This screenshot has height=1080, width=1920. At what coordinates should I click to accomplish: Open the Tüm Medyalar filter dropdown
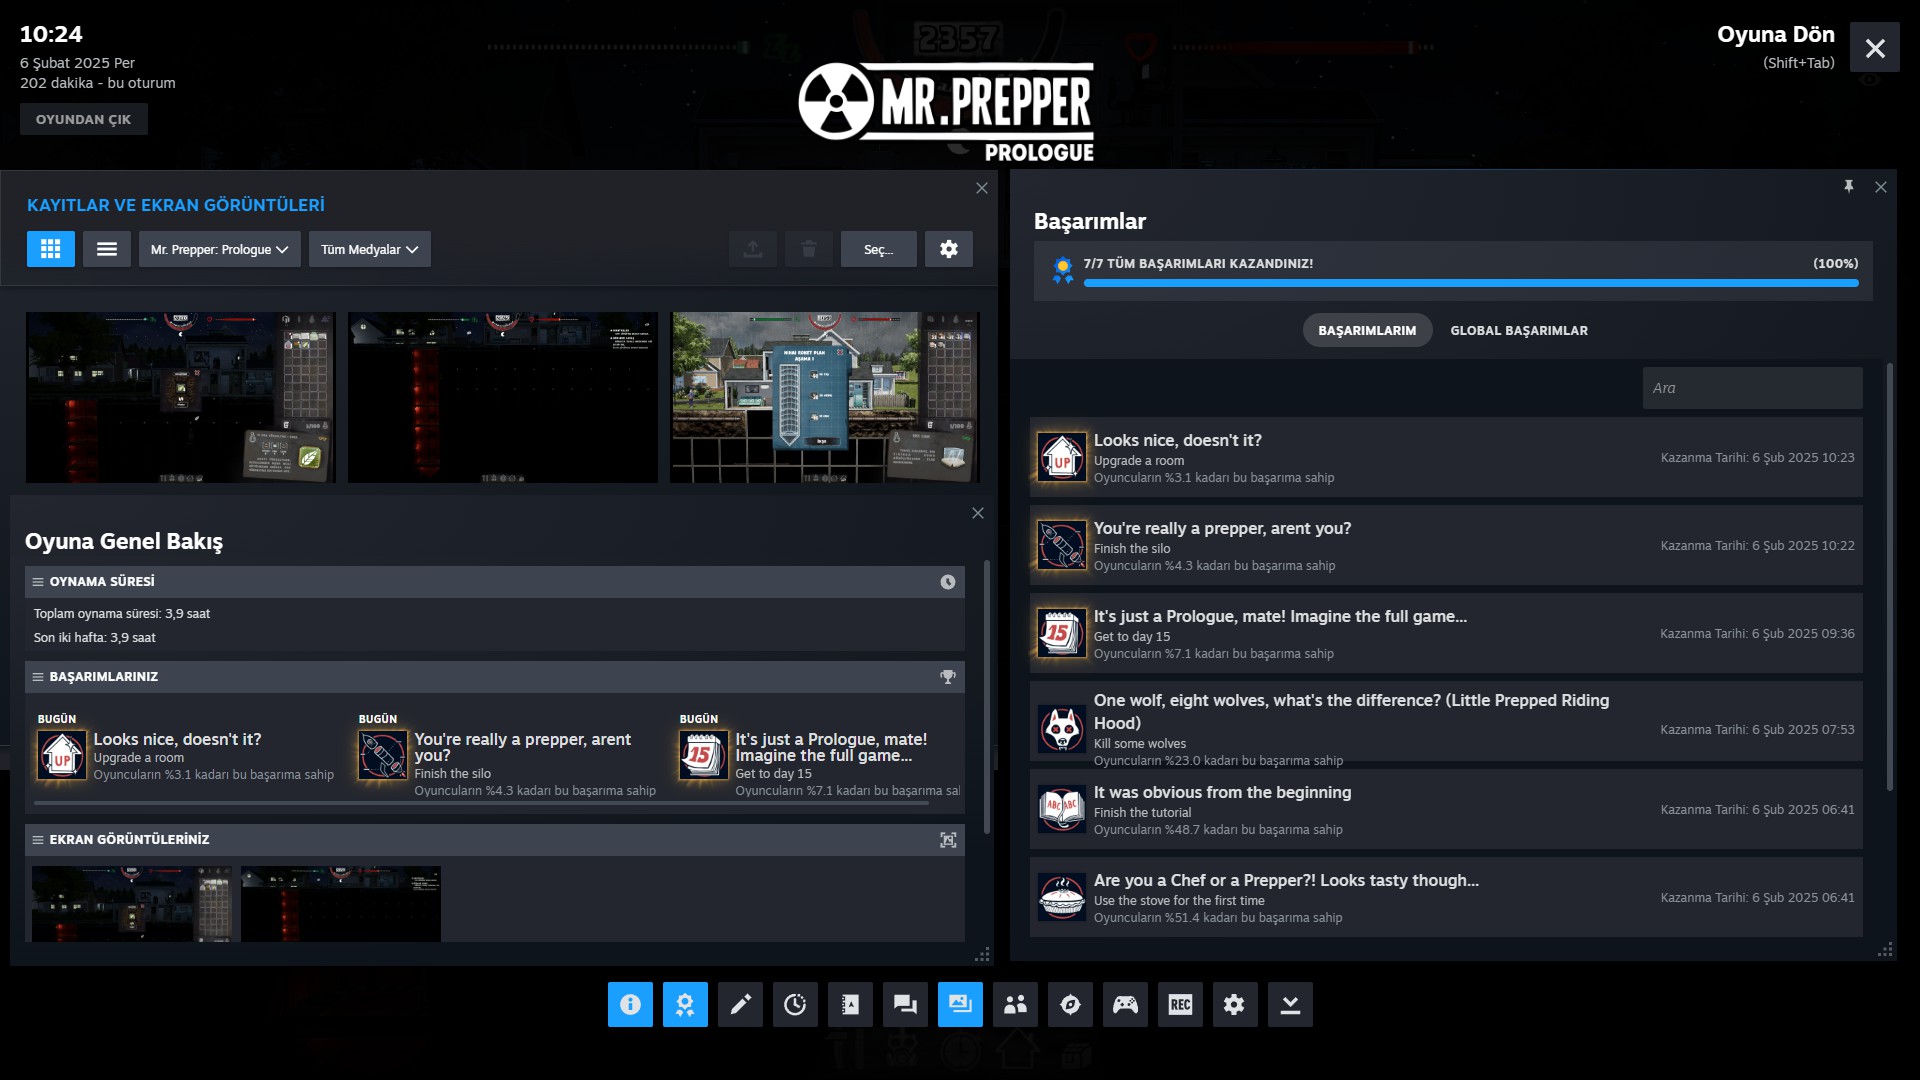point(369,249)
